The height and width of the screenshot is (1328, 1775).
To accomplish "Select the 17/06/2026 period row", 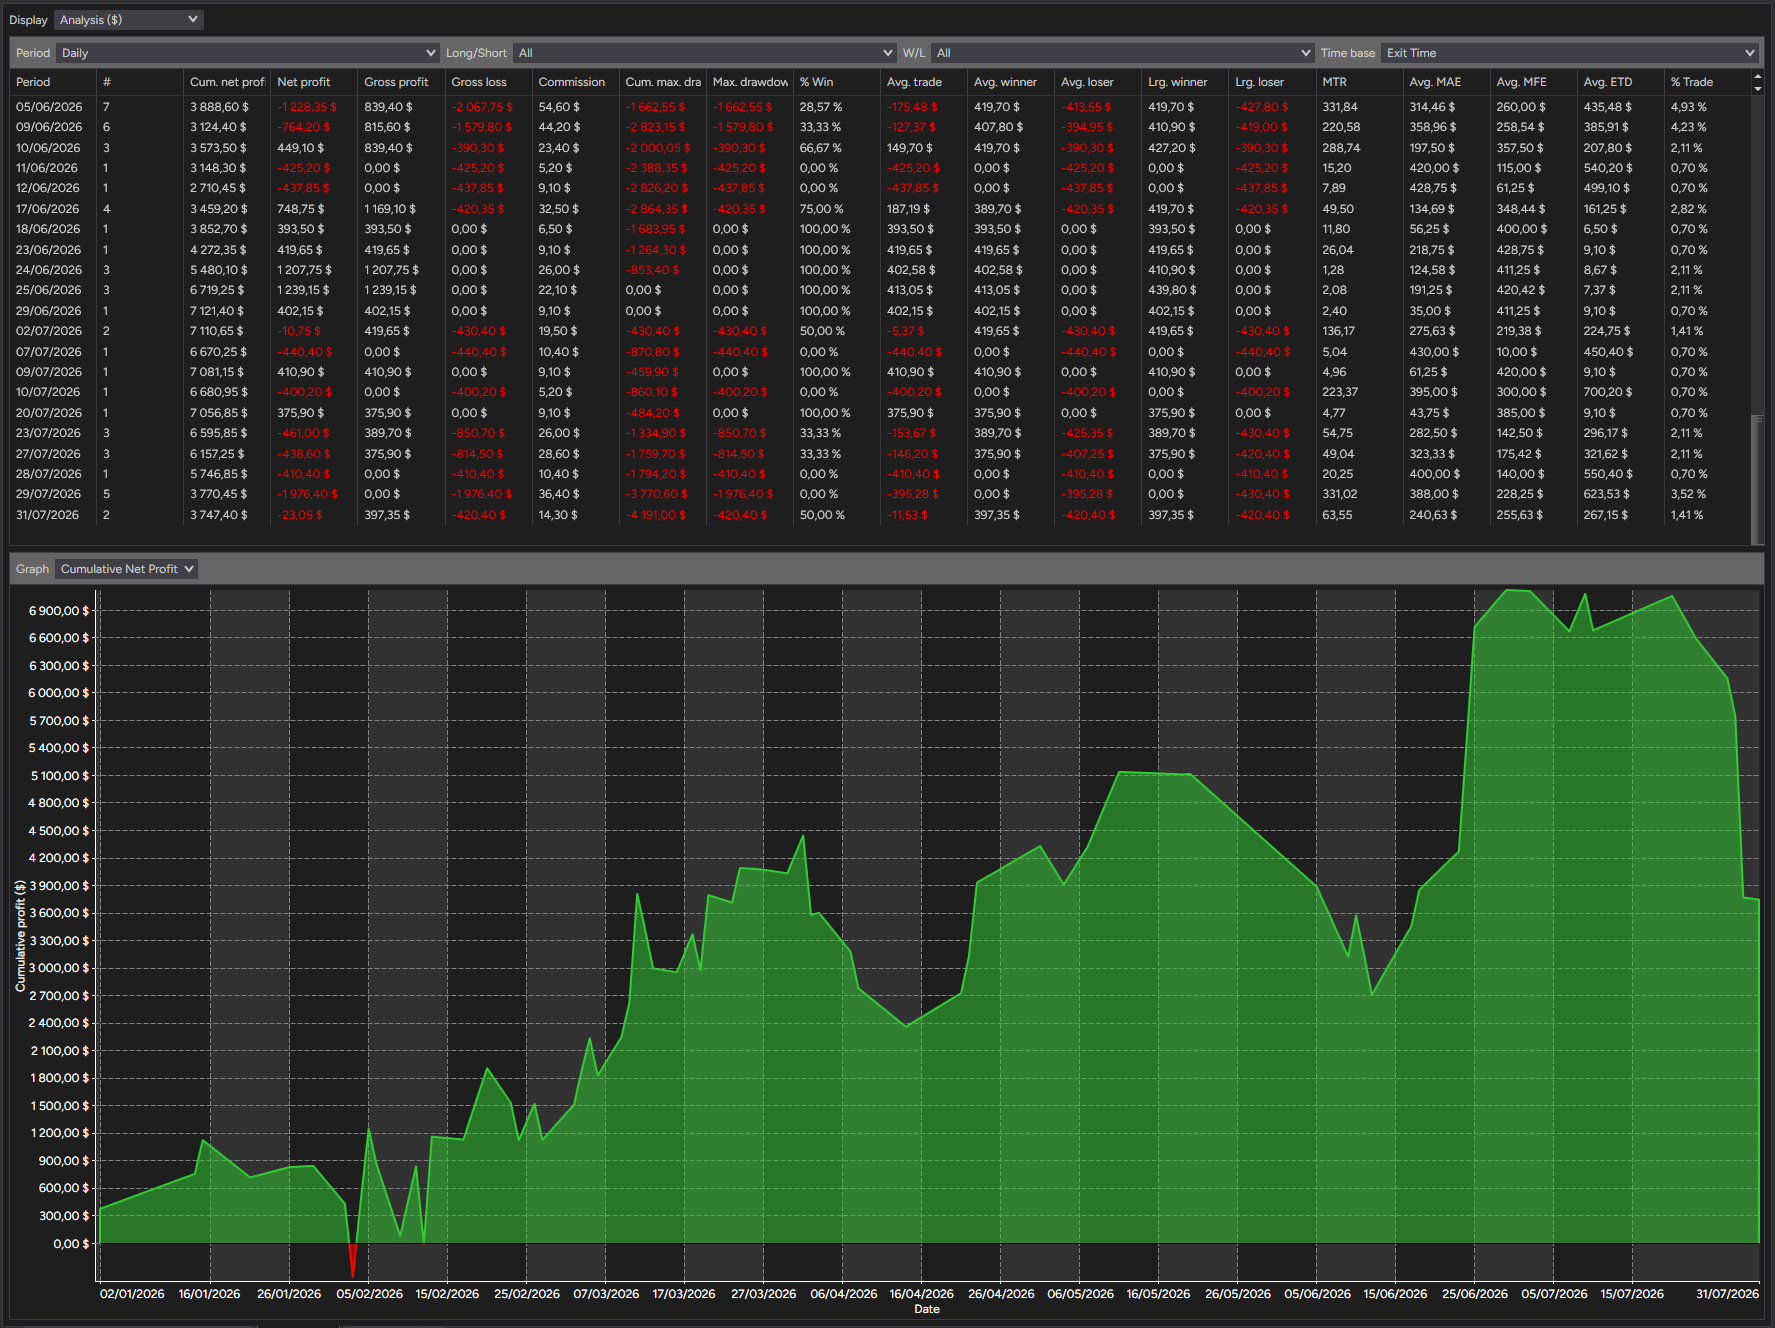I will pyautogui.click(x=880, y=209).
